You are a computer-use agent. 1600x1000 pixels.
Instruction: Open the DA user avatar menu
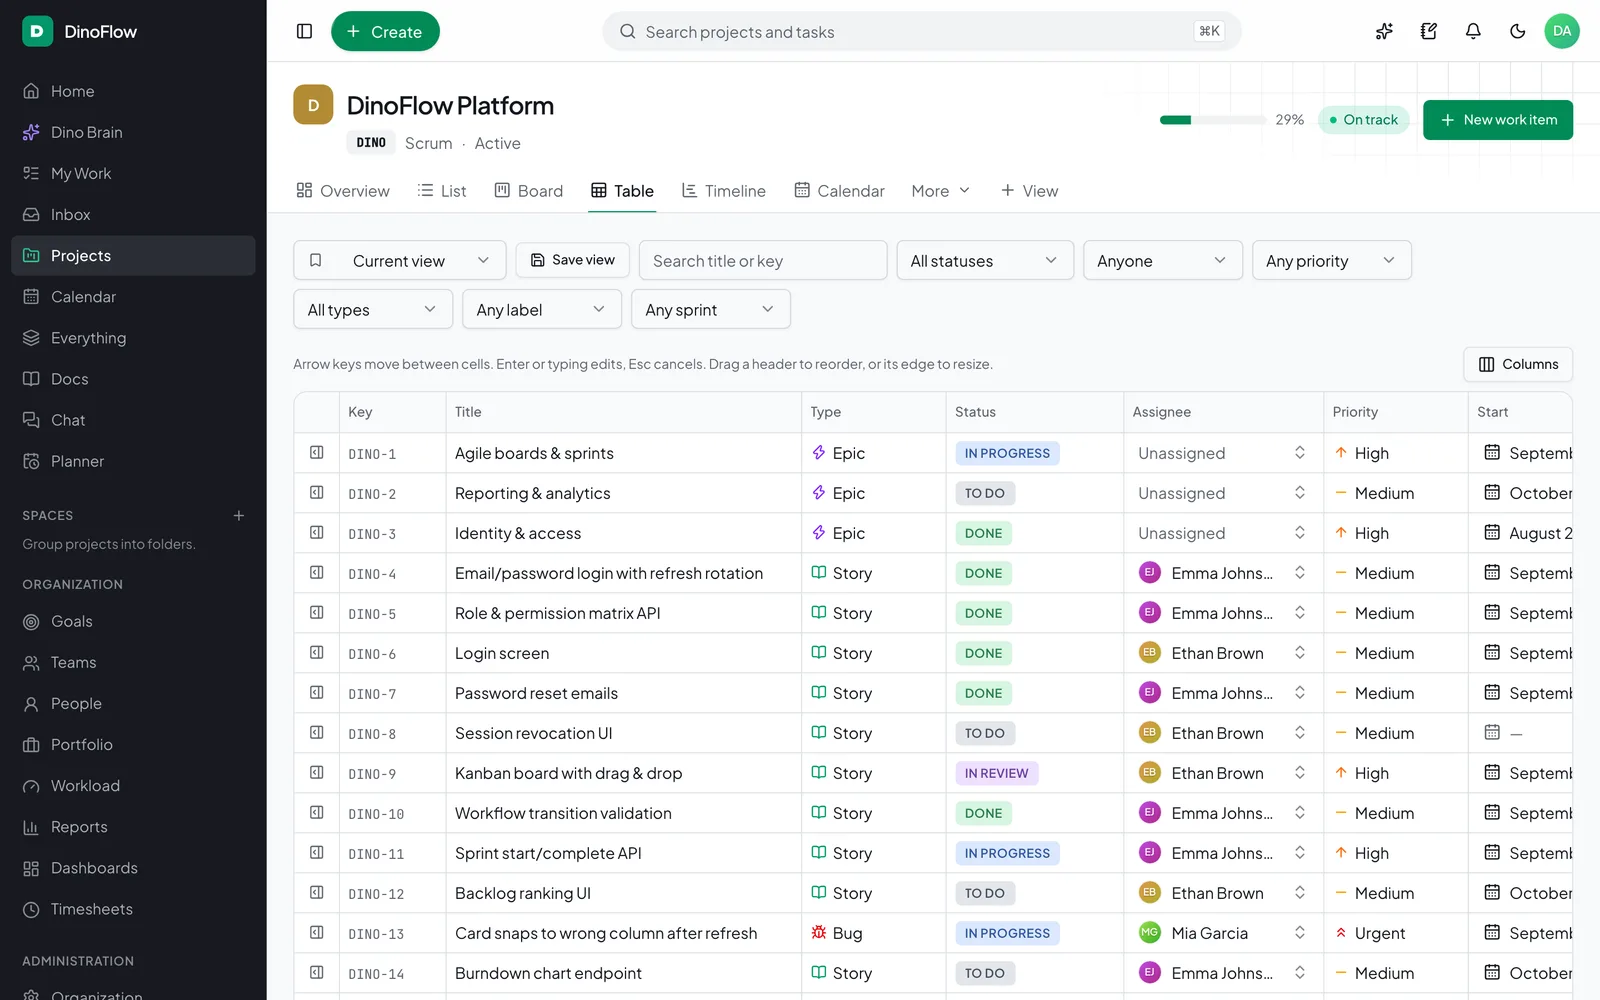pyautogui.click(x=1562, y=31)
